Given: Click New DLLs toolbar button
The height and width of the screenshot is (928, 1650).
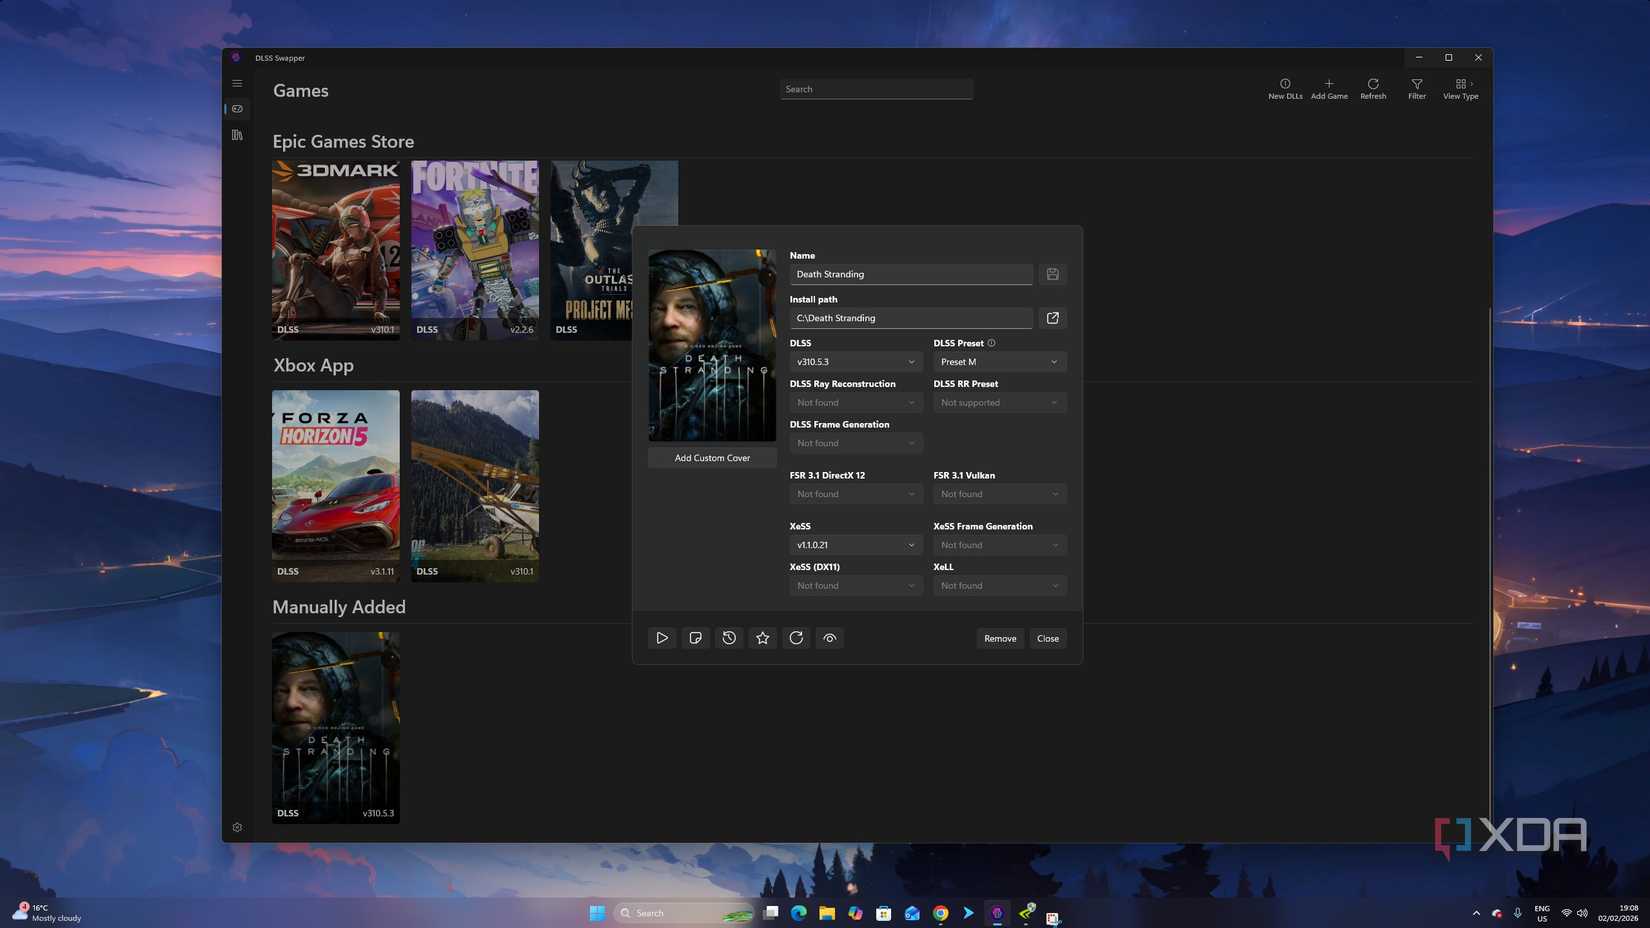Looking at the screenshot, I should click(1285, 89).
